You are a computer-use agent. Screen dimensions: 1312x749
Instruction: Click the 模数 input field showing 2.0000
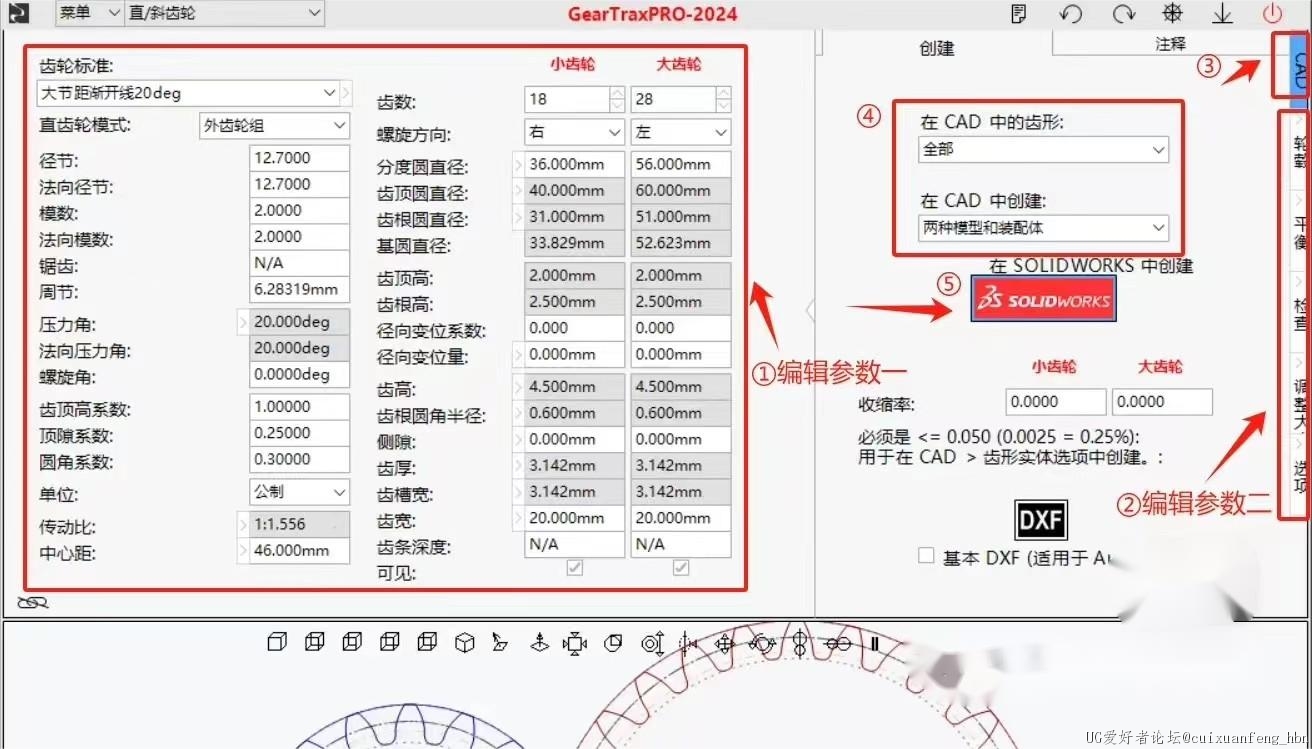tap(299, 211)
